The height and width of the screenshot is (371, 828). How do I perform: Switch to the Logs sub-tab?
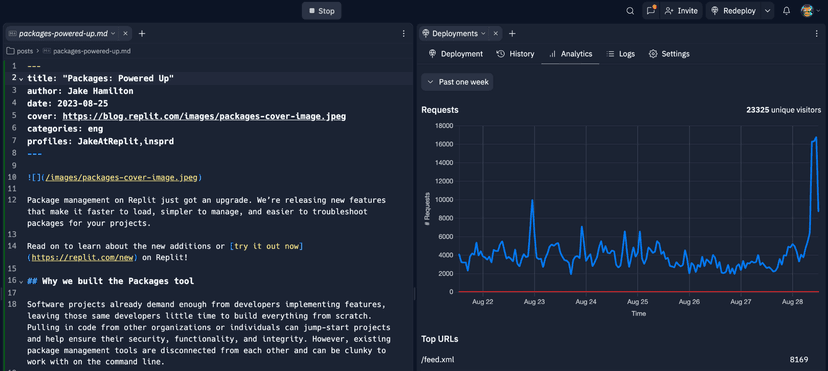point(620,54)
